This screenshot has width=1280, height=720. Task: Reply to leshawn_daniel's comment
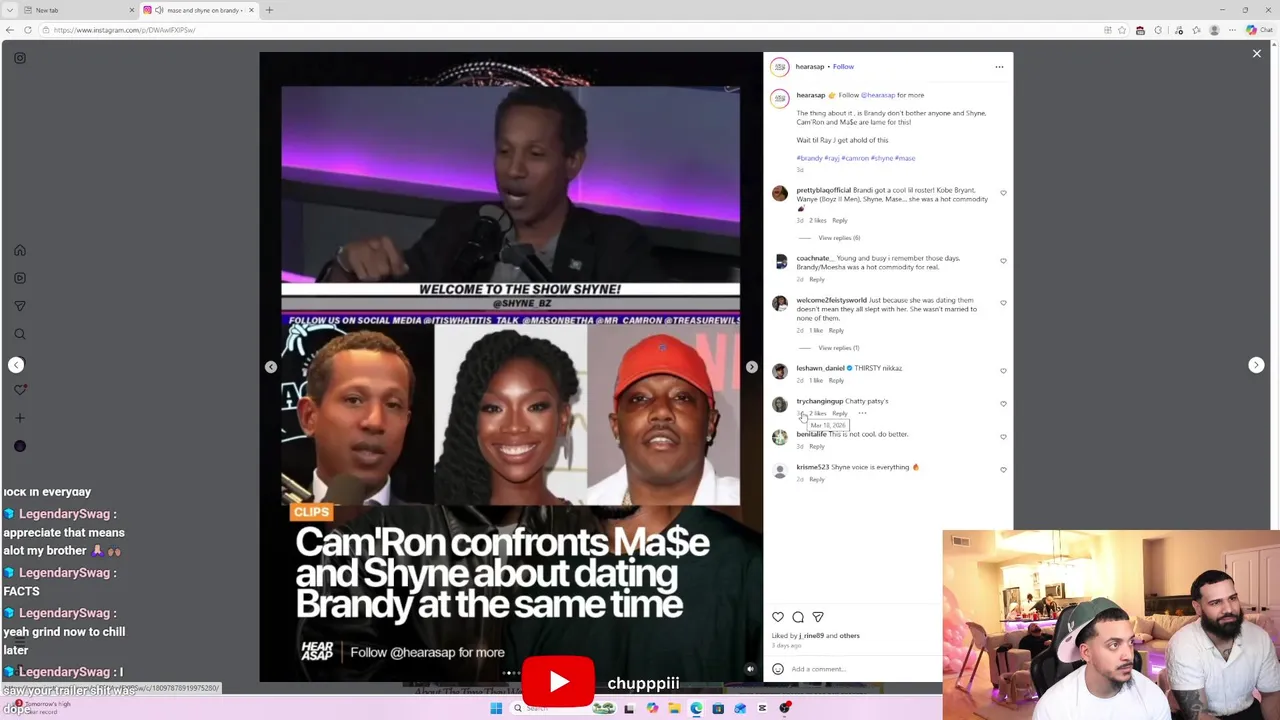(x=836, y=380)
